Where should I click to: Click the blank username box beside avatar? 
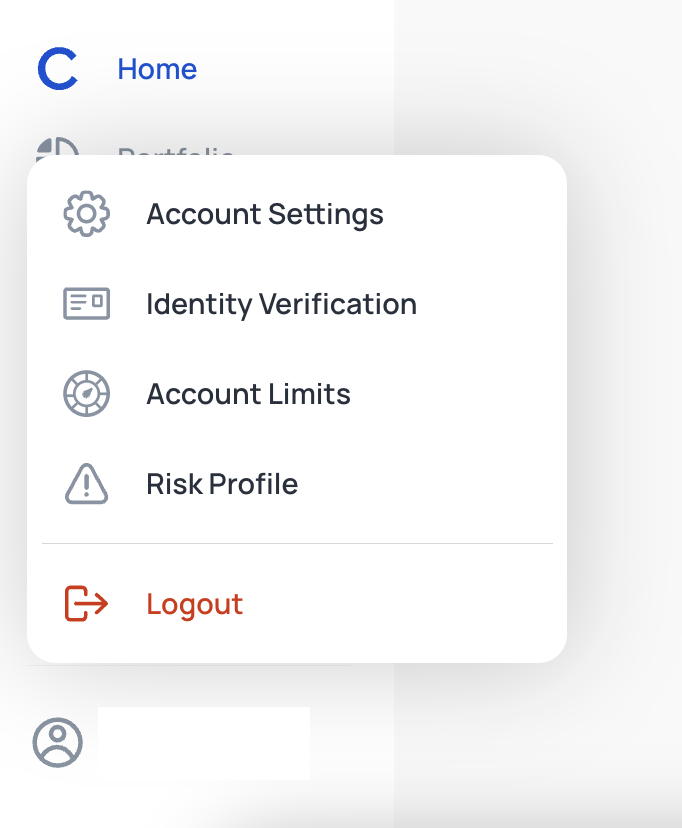[204, 744]
